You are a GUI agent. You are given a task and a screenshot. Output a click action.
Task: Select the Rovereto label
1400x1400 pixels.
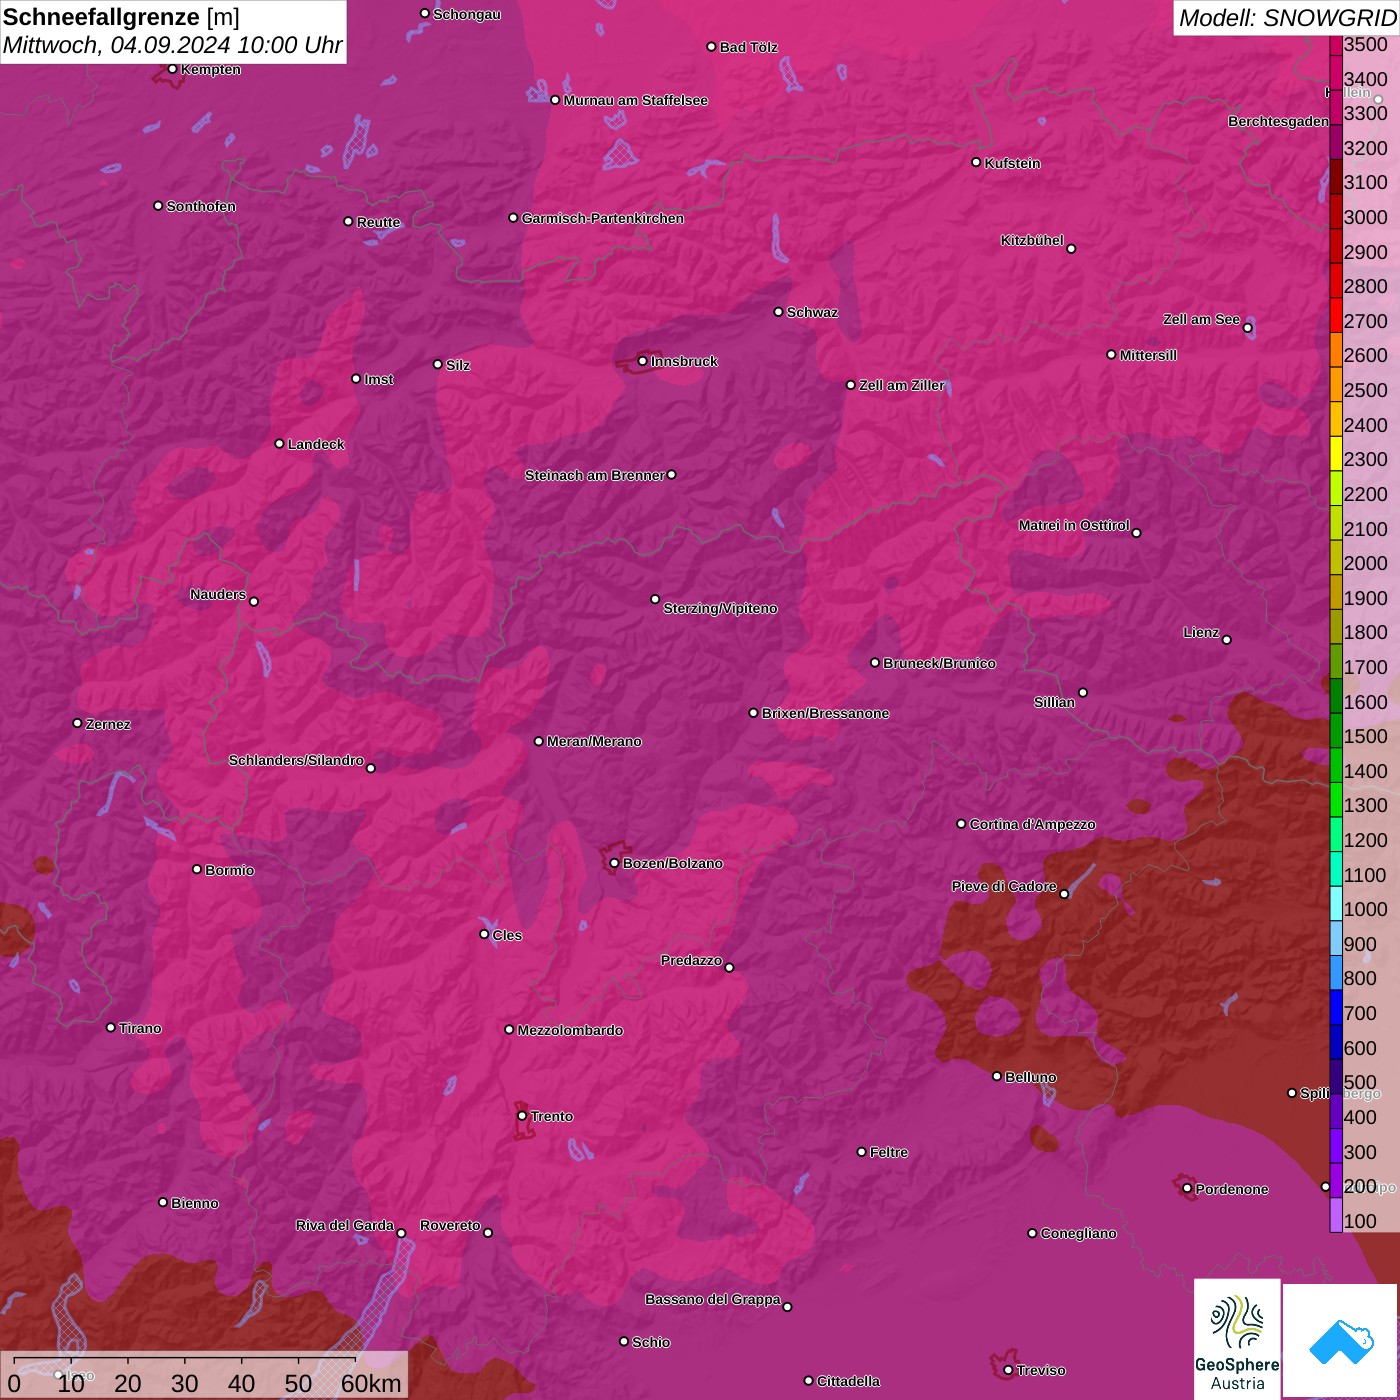pyautogui.click(x=450, y=1225)
